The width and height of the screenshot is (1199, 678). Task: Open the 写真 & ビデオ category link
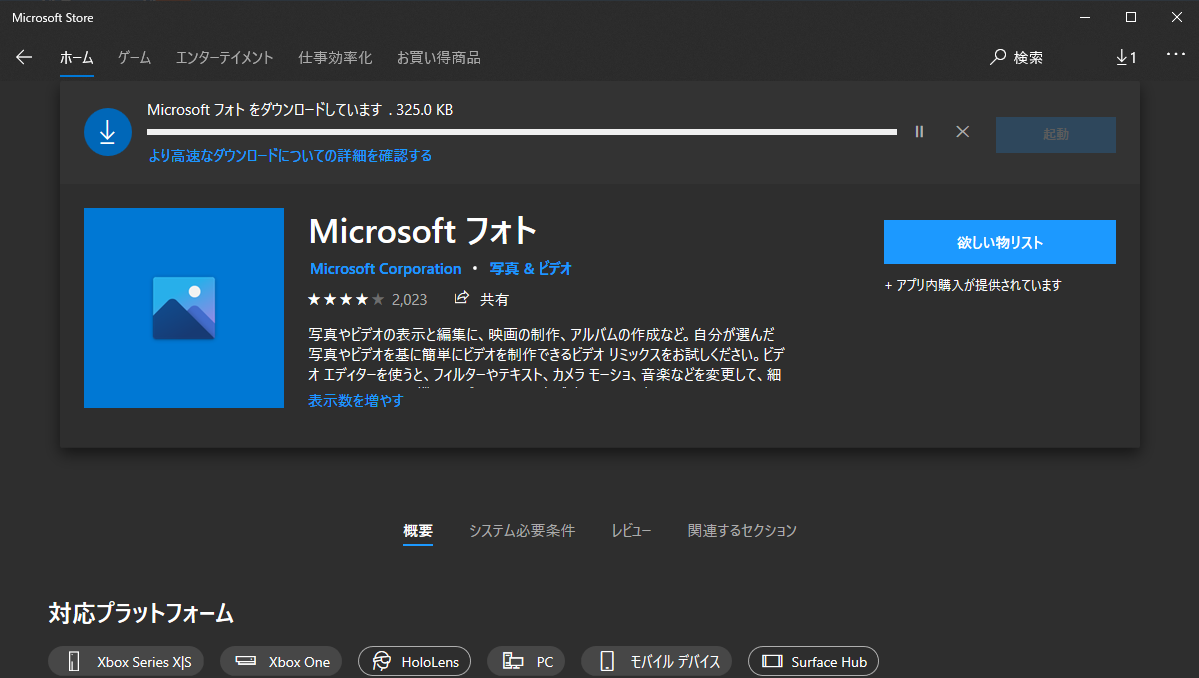point(531,269)
